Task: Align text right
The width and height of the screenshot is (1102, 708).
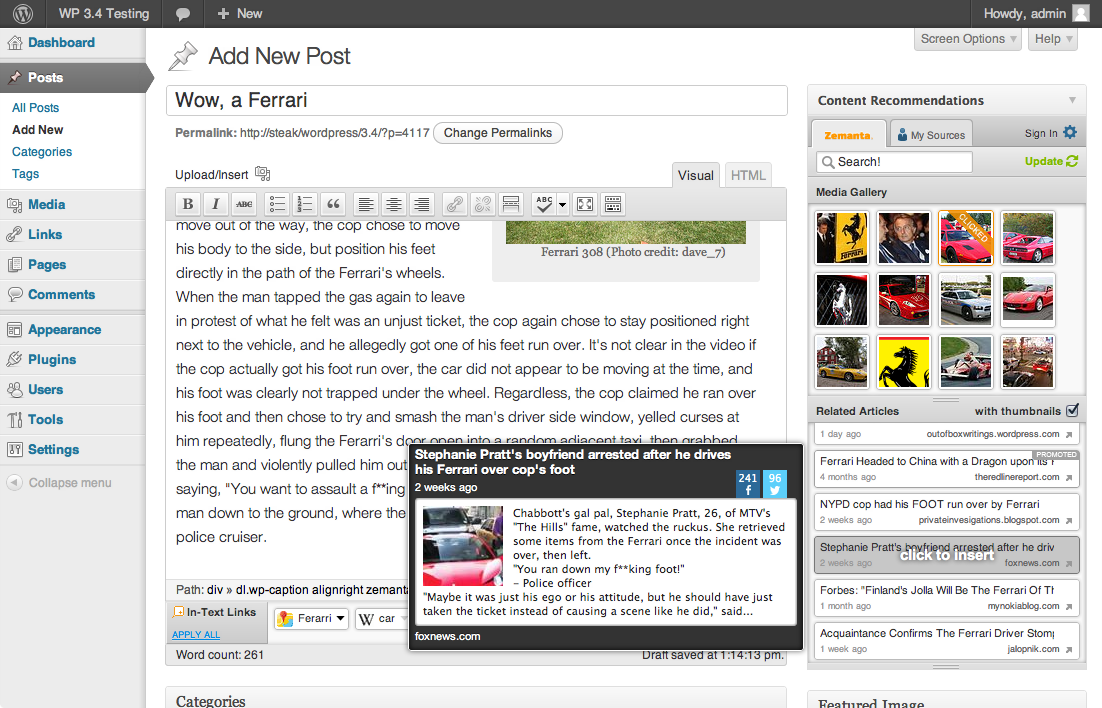Action: tap(422, 205)
